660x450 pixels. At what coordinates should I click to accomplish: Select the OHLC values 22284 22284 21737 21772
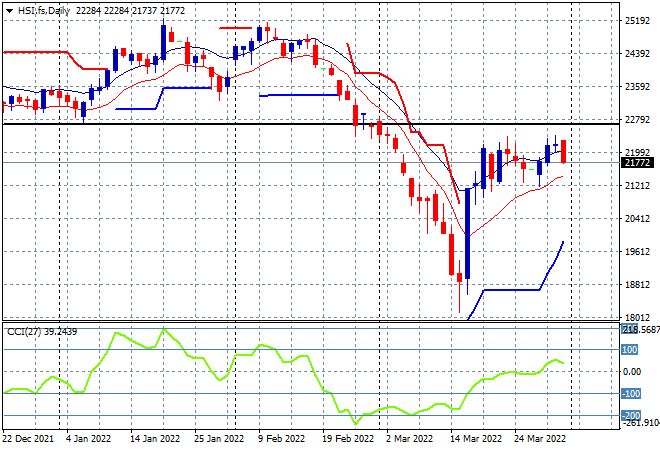click(x=130, y=11)
